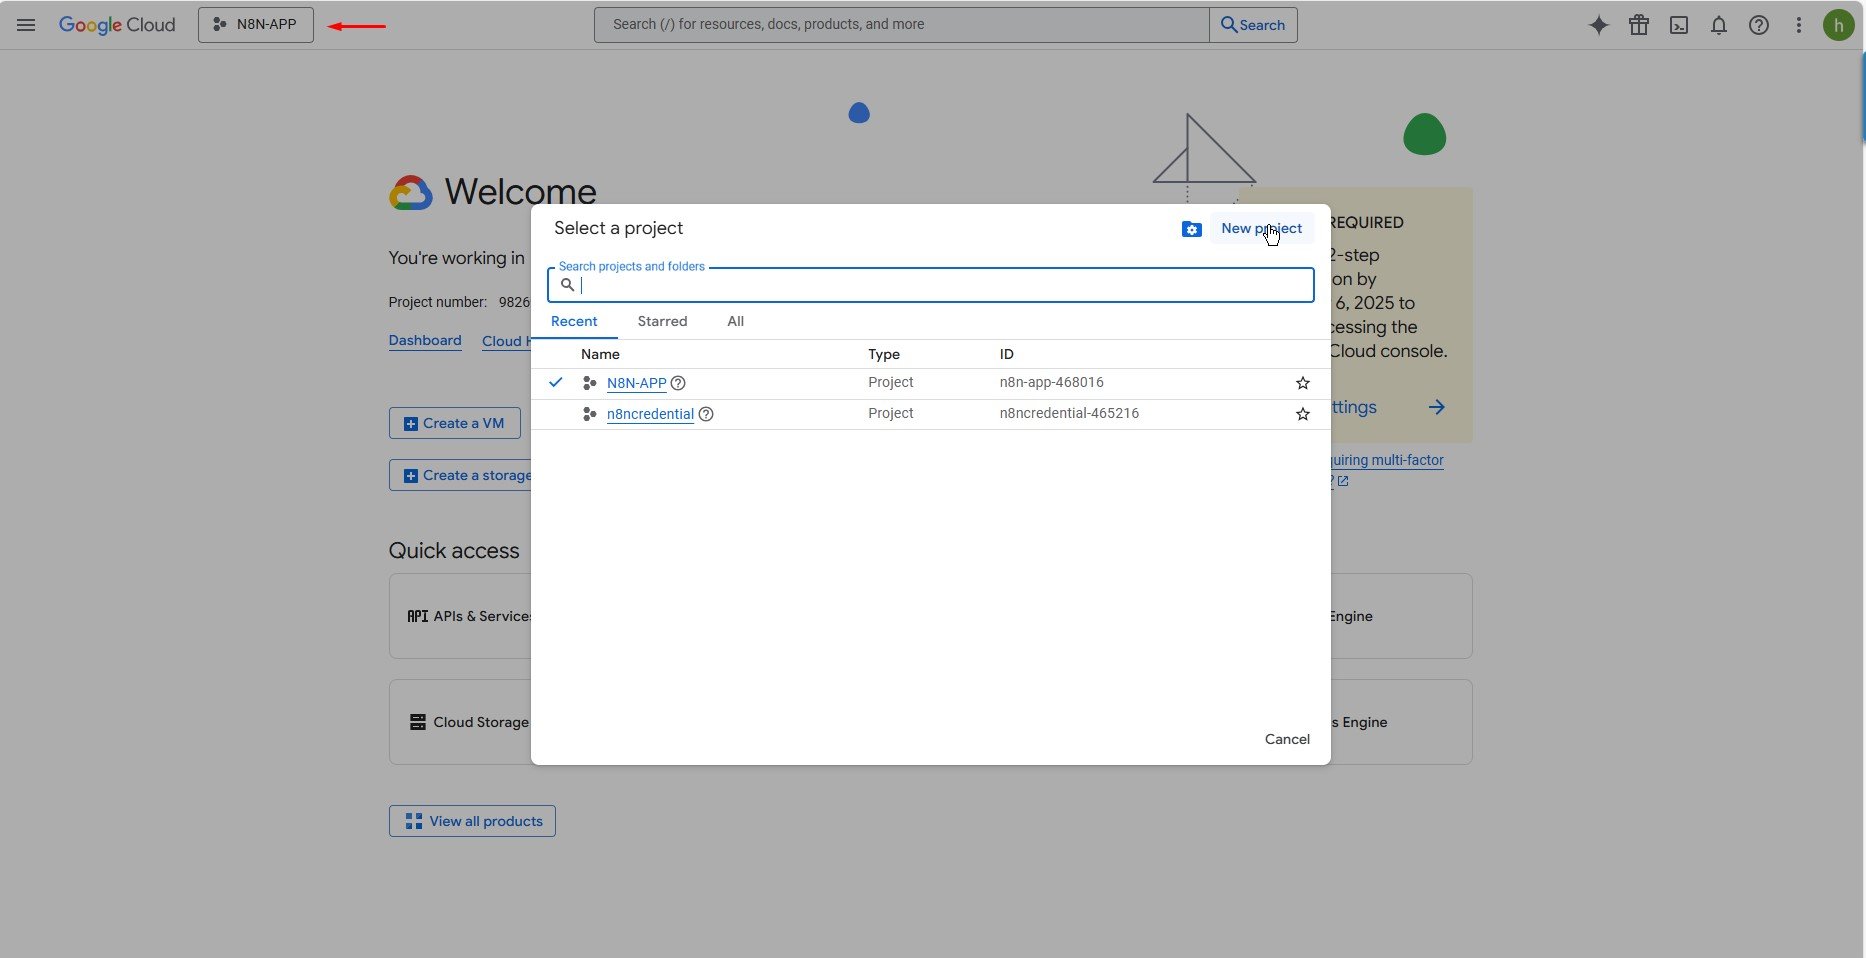Screen dimensions: 1866x958
Task: Open the Gemini AI sparkle icon
Action: click(1598, 24)
